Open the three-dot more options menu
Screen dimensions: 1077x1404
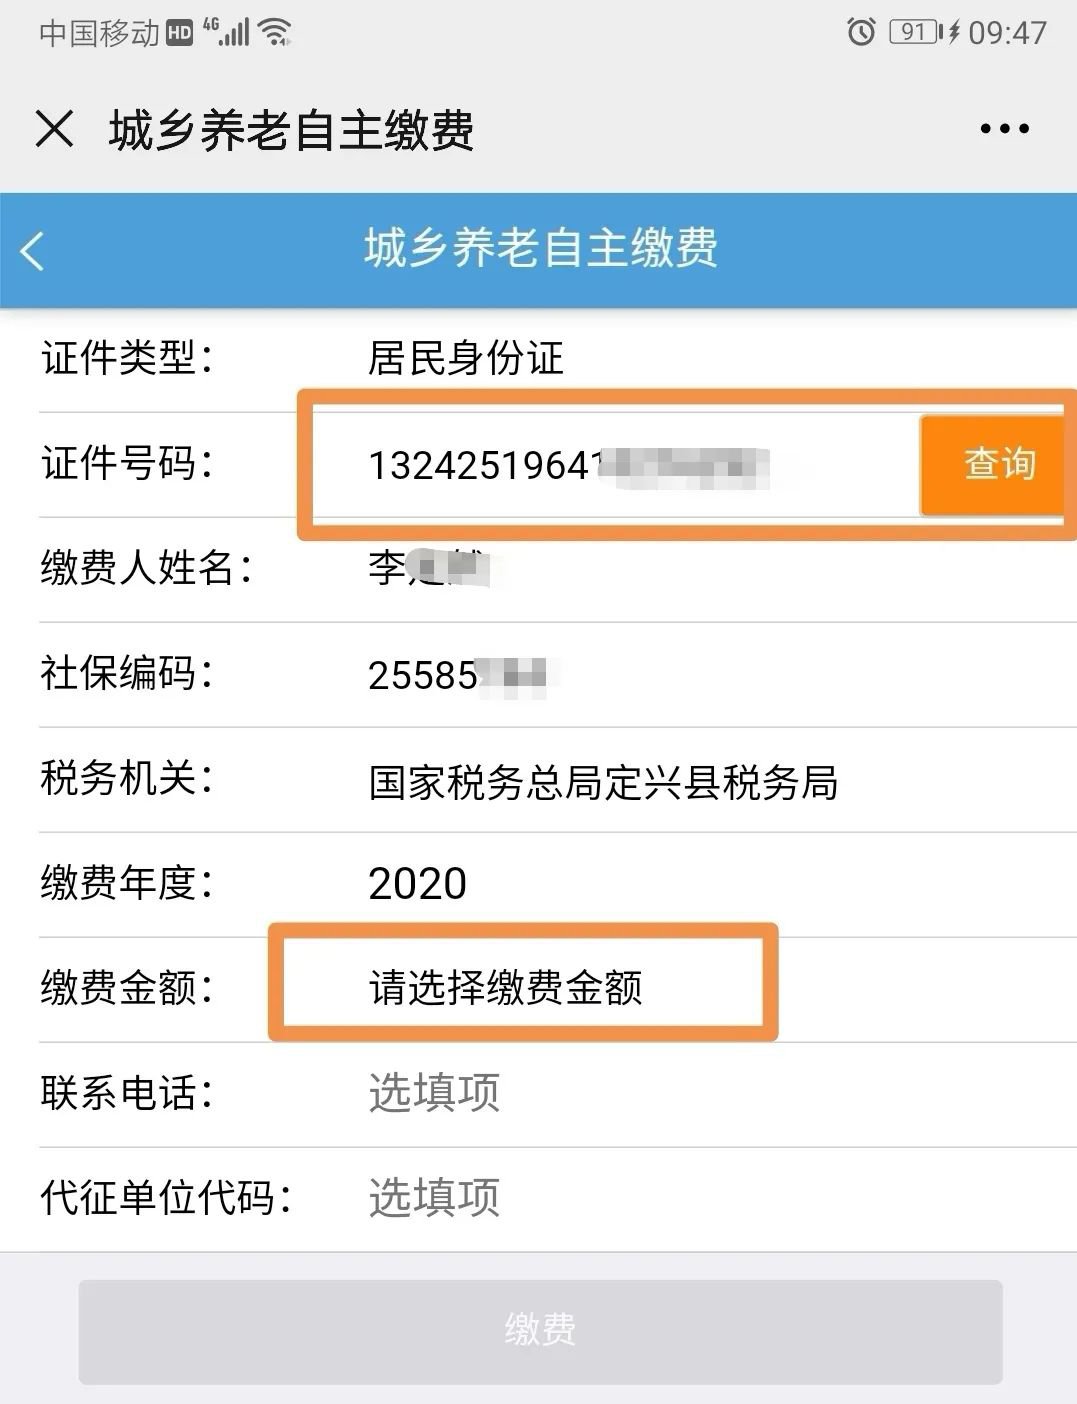(x=1004, y=129)
